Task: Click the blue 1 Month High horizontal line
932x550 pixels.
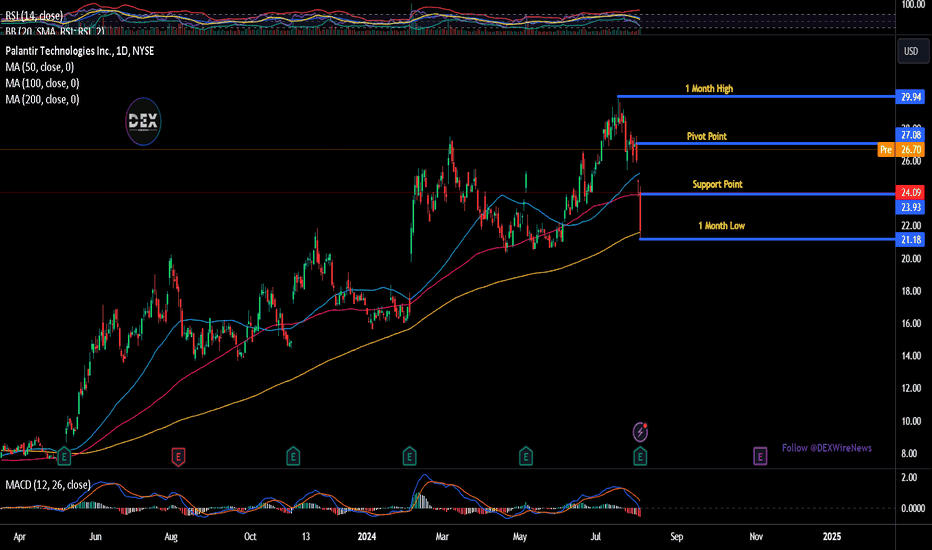Action: [x=756, y=96]
